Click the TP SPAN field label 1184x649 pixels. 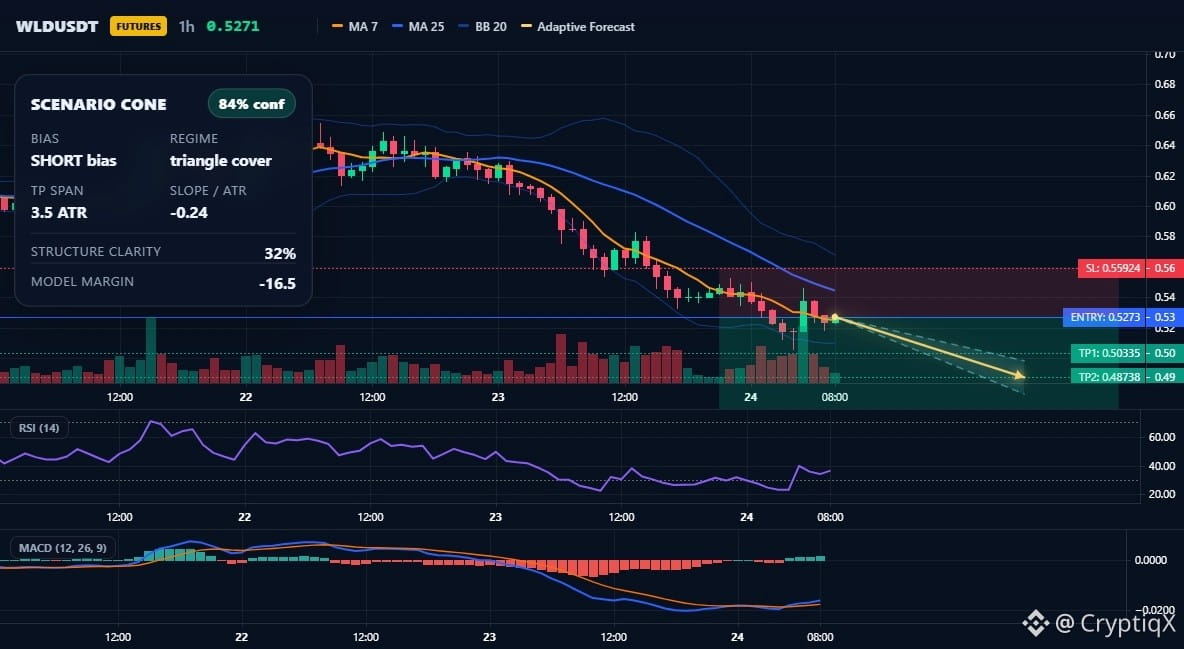tap(57, 190)
